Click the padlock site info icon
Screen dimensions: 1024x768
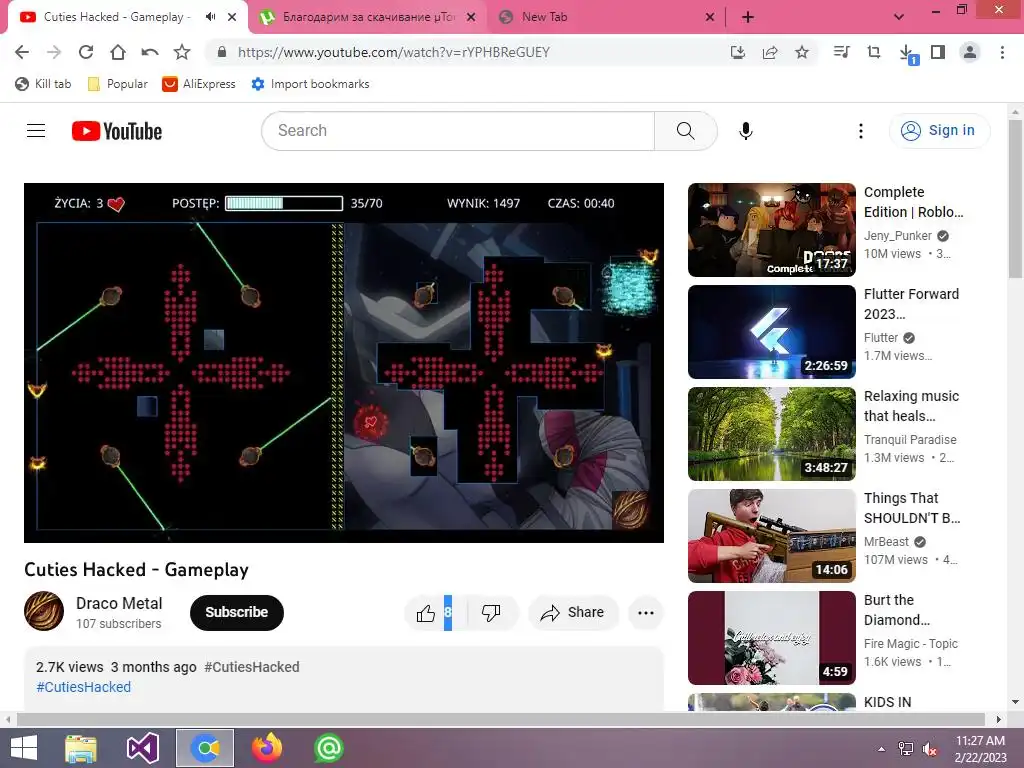tap(222, 52)
